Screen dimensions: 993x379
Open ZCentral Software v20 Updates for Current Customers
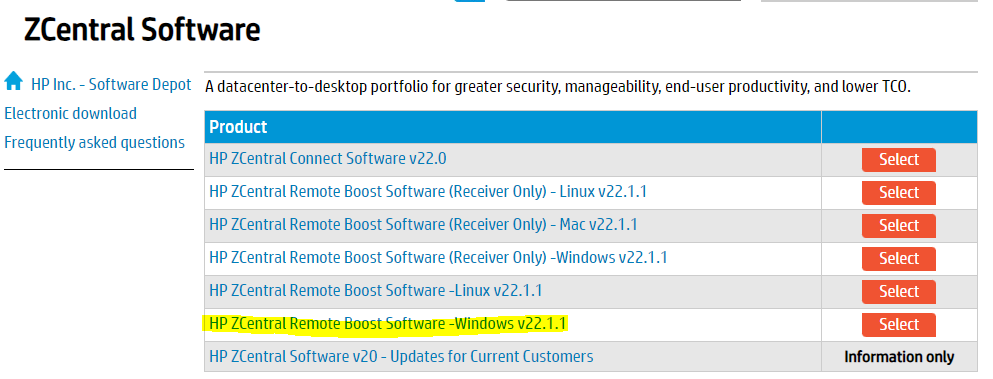pyautogui.click(x=401, y=356)
